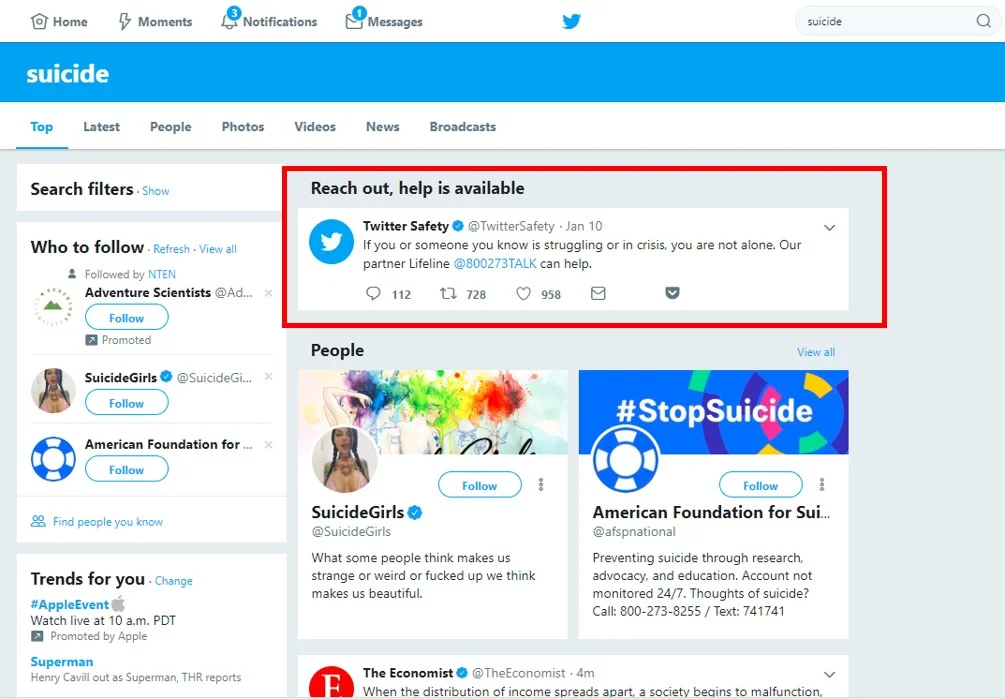View all People results
1005x699 pixels.
click(x=816, y=352)
